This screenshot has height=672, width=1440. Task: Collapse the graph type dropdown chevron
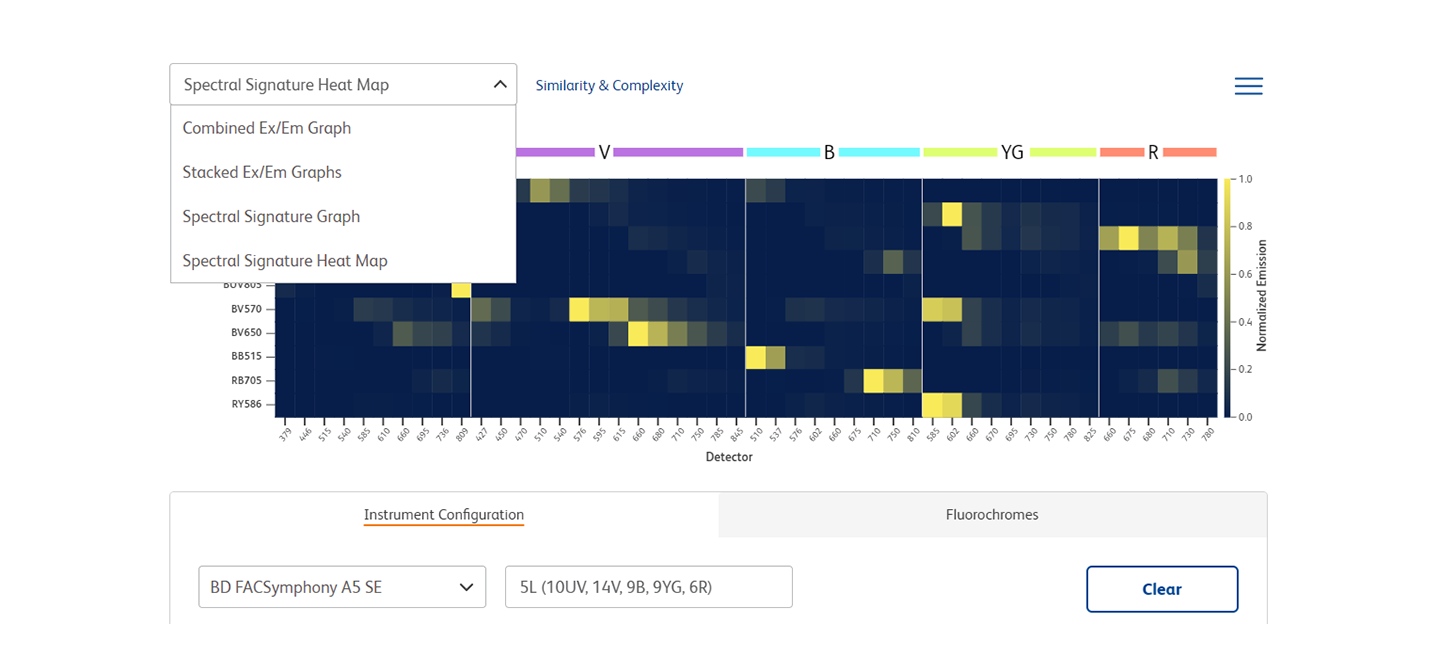click(500, 85)
